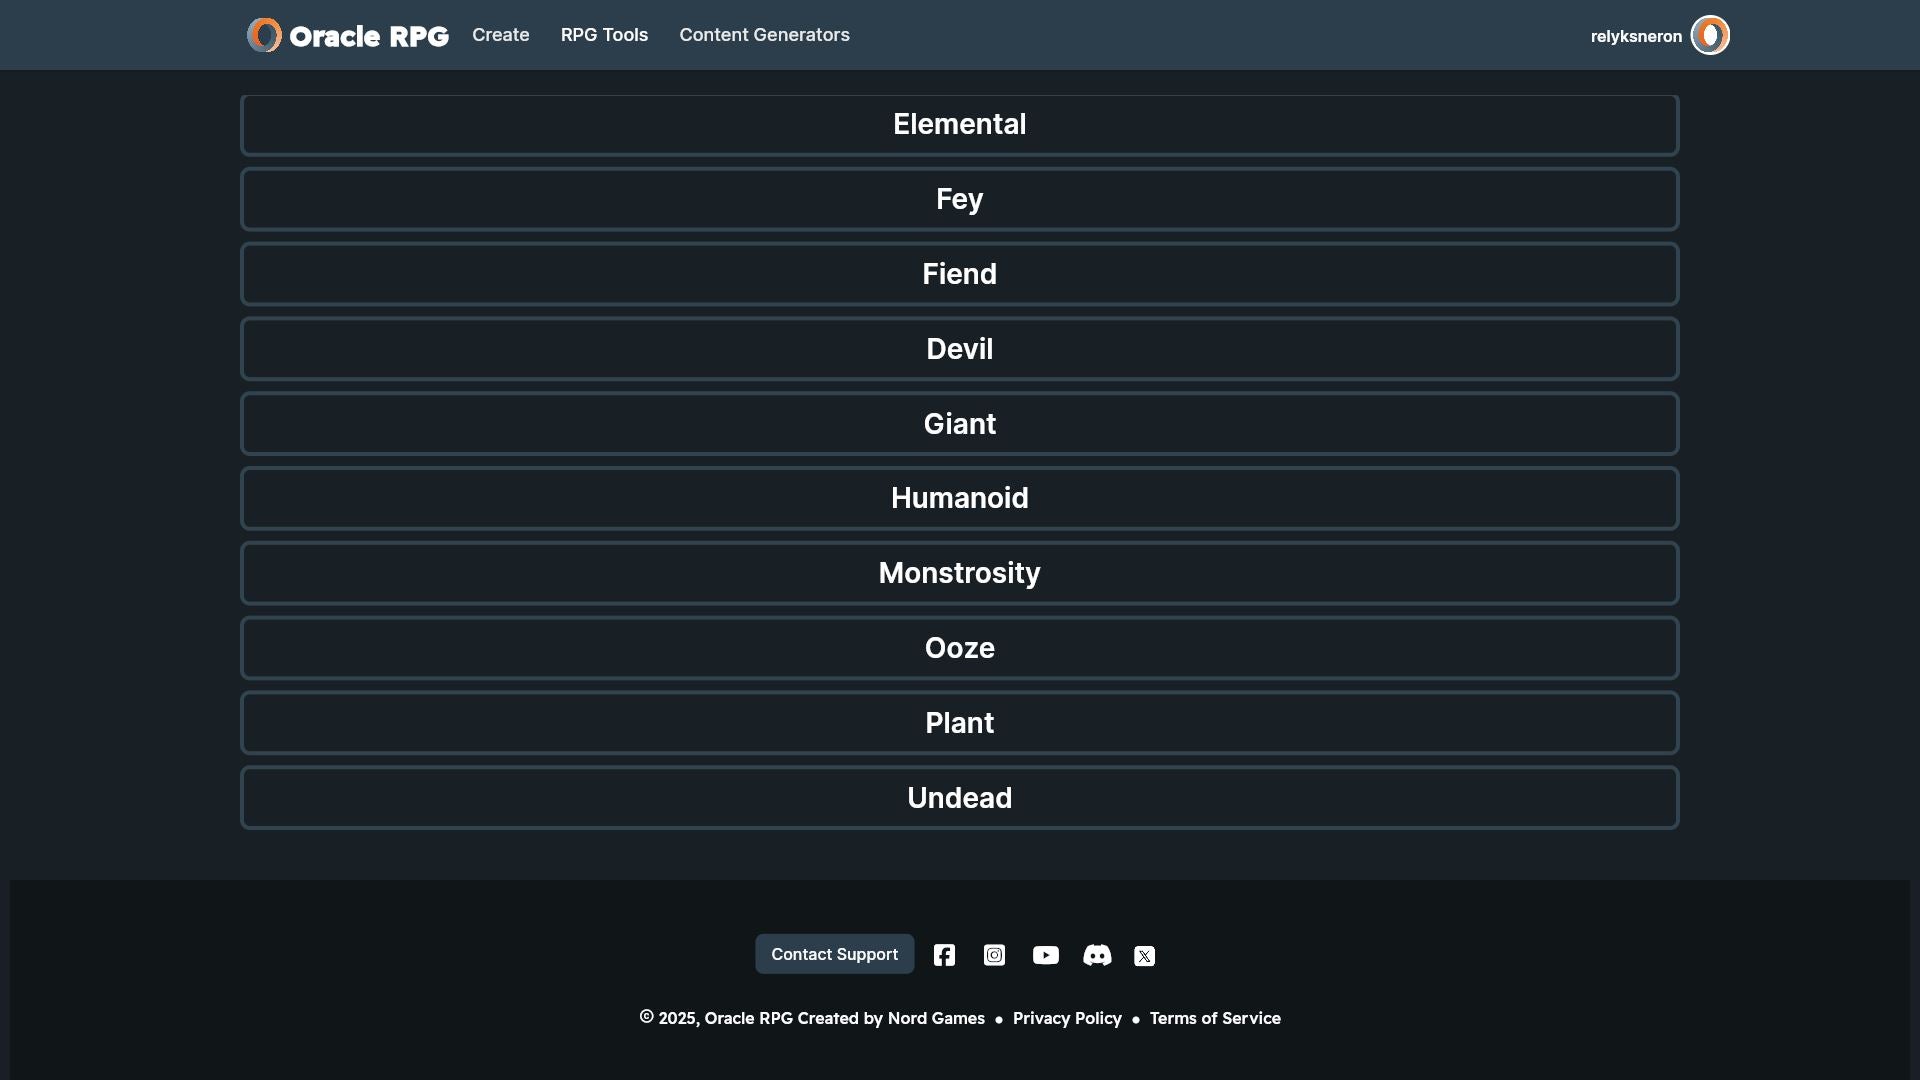1920x1080 pixels.
Task: Expand the Giant creature section
Action: coord(959,424)
